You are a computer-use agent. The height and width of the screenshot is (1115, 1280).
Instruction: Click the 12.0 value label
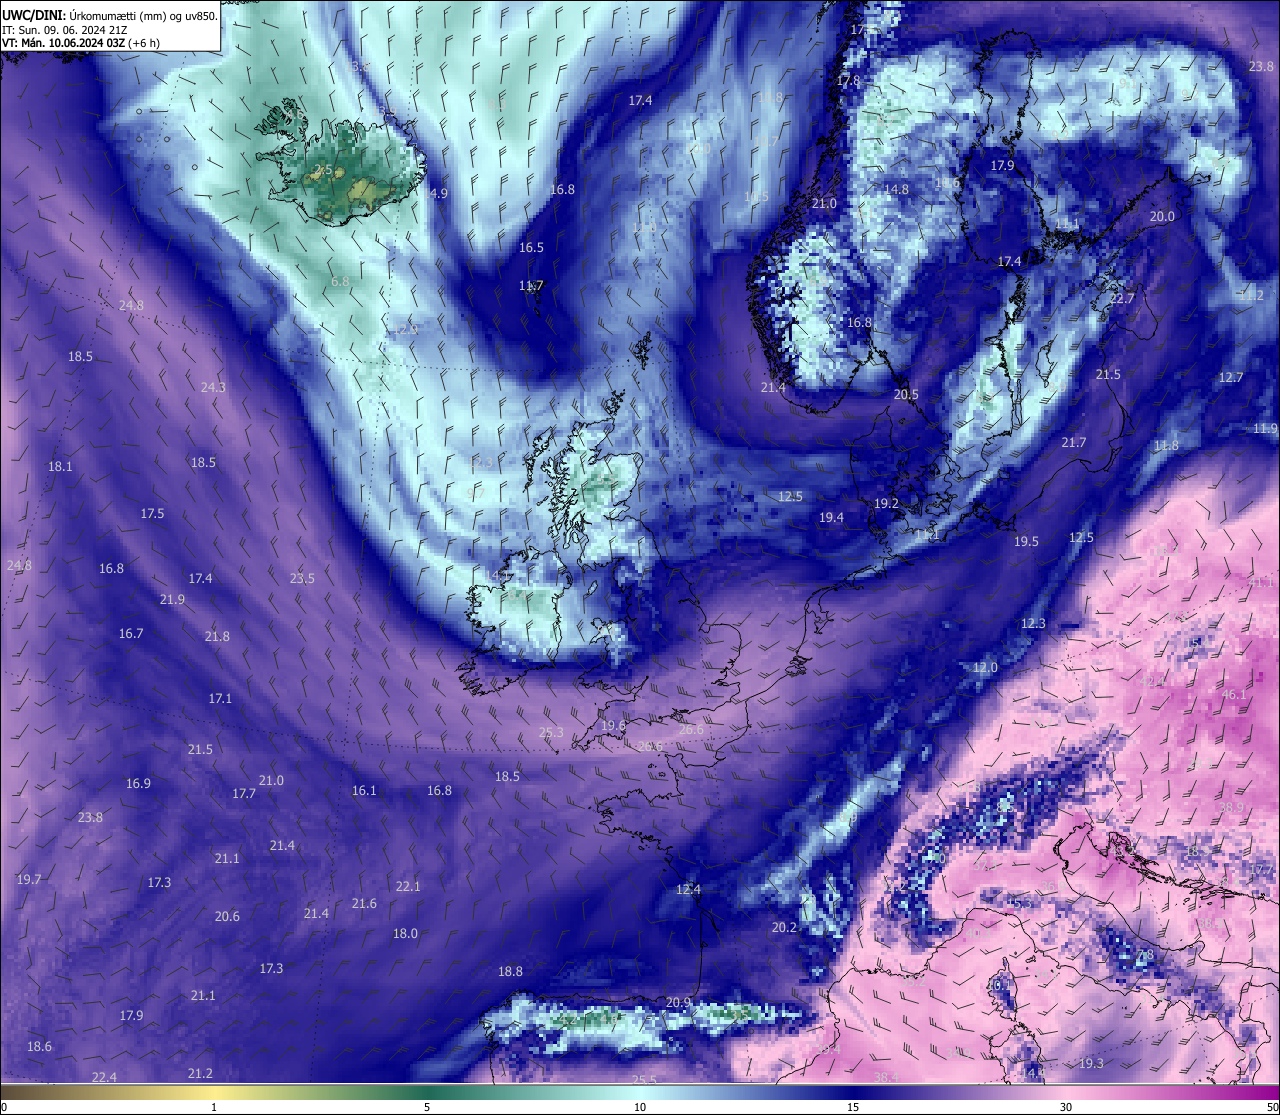(985, 667)
